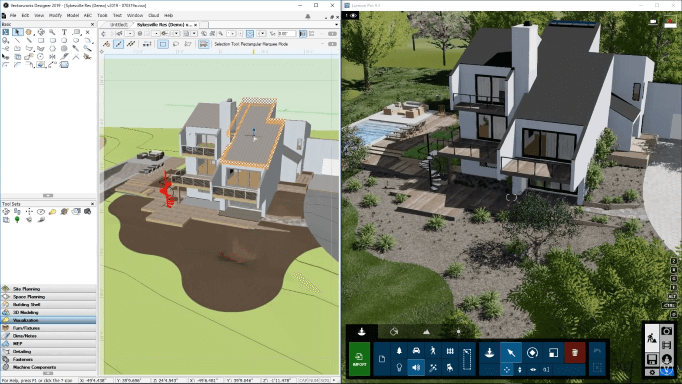Image resolution: width=682 pixels, height=384 pixels.
Task: Open Outdoor fence category in Lumion
Action: pyautogui.click(x=450, y=351)
